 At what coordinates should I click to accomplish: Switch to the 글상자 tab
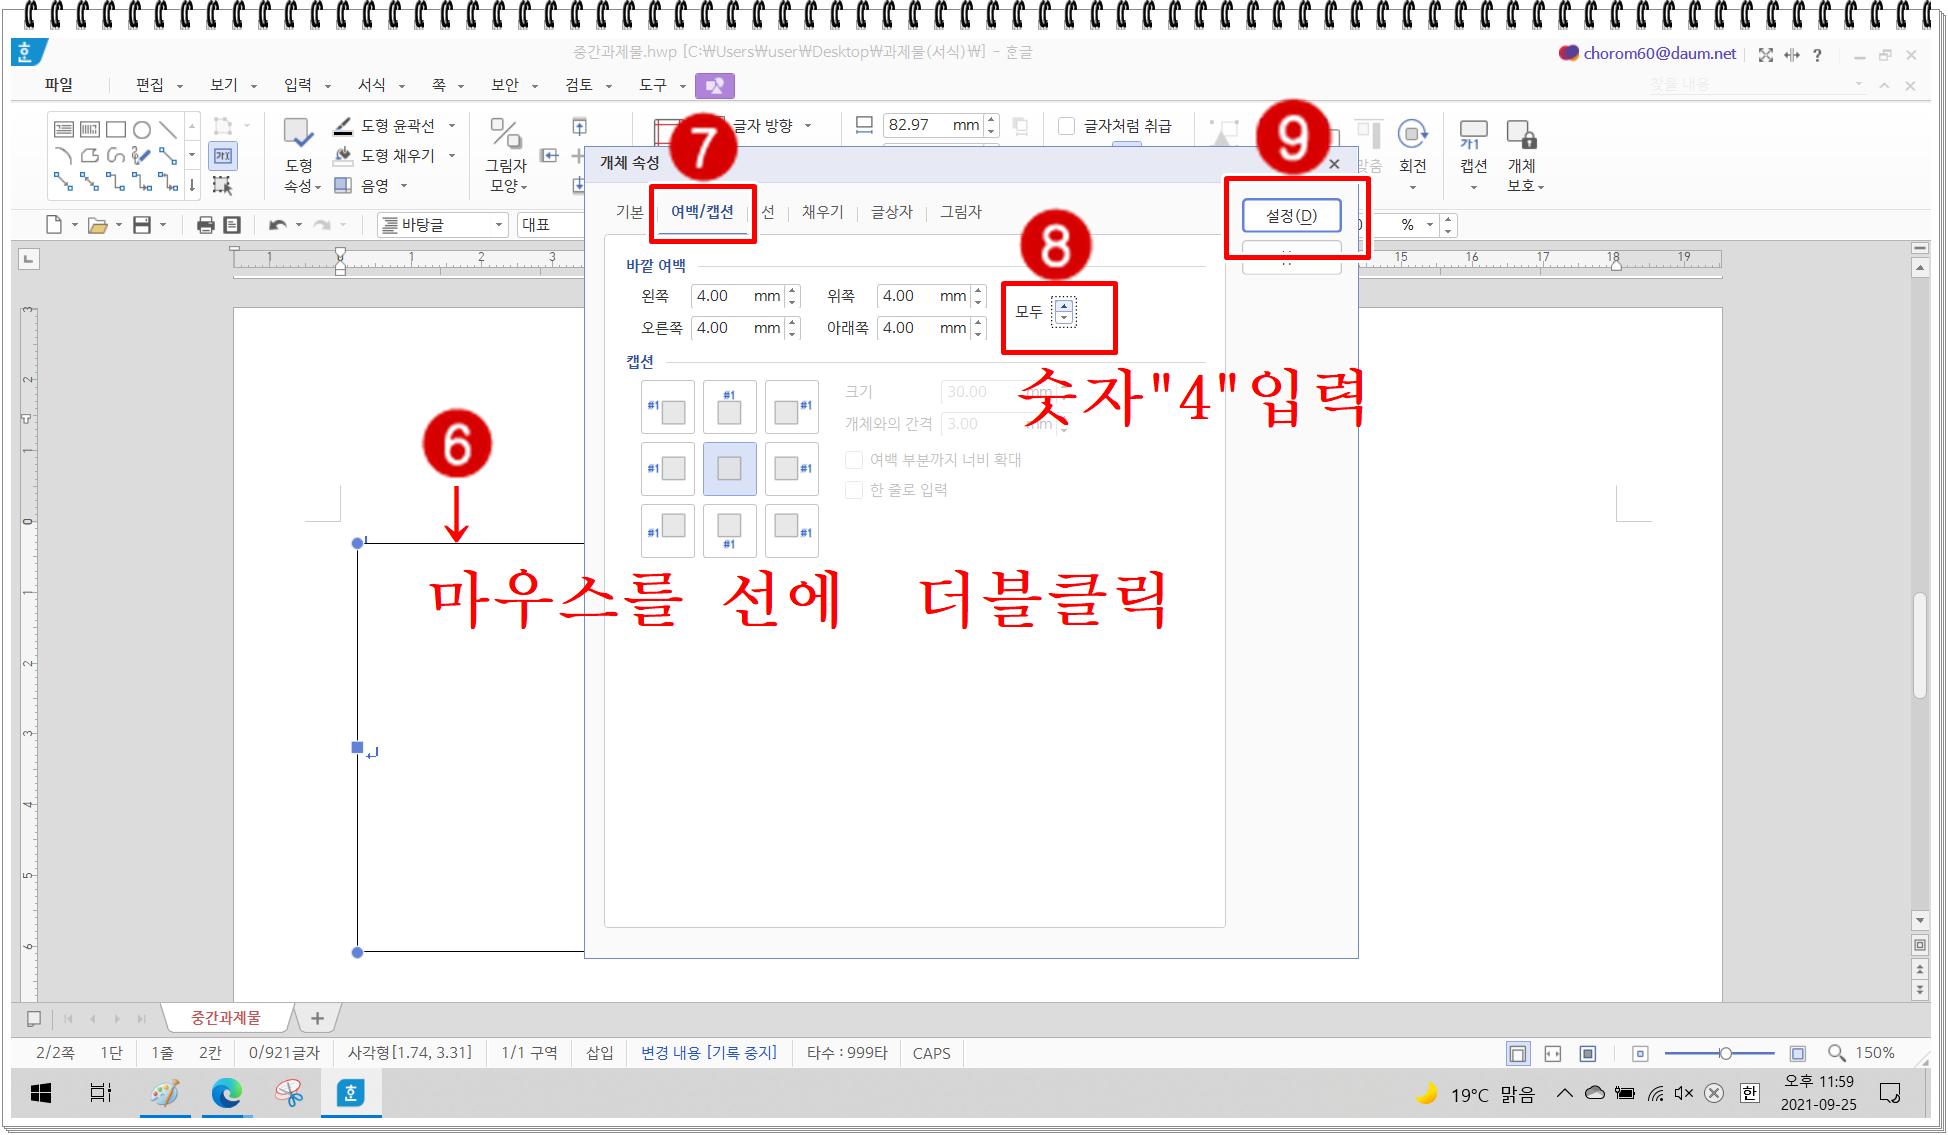[x=892, y=212]
